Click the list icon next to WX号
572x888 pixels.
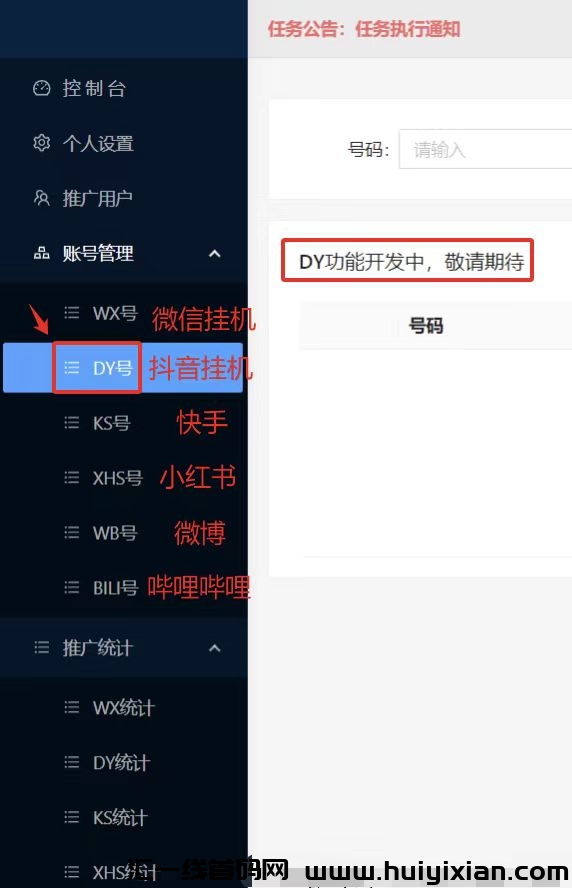tap(71, 313)
